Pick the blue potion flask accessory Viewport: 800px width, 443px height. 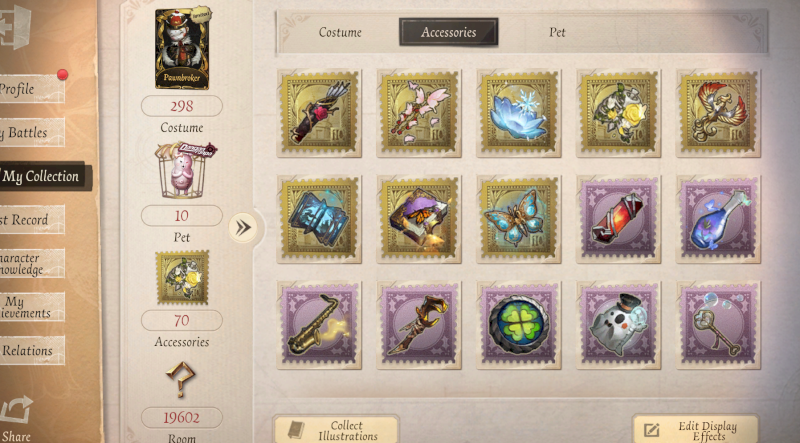click(718, 219)
